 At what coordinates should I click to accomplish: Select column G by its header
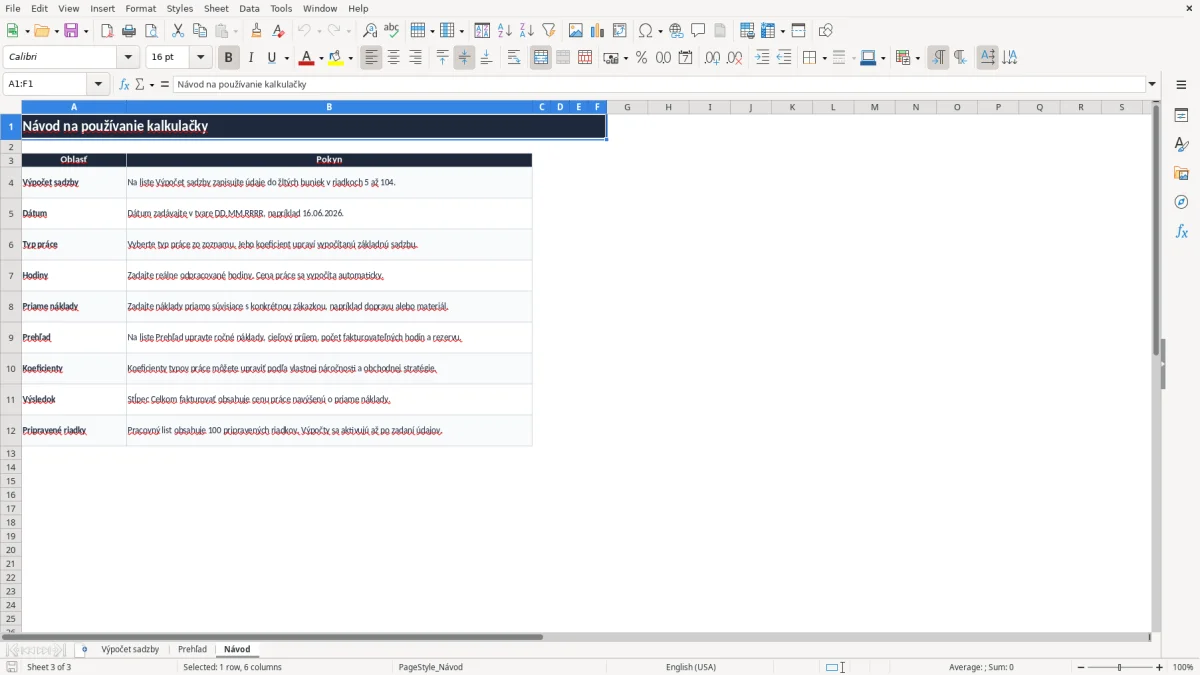(627, 107)
